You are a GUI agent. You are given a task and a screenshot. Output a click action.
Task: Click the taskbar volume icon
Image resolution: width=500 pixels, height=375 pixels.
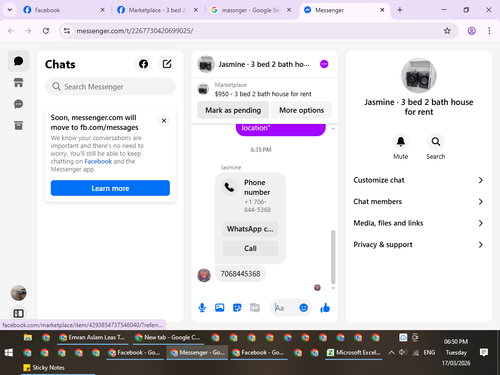point(403,352)
